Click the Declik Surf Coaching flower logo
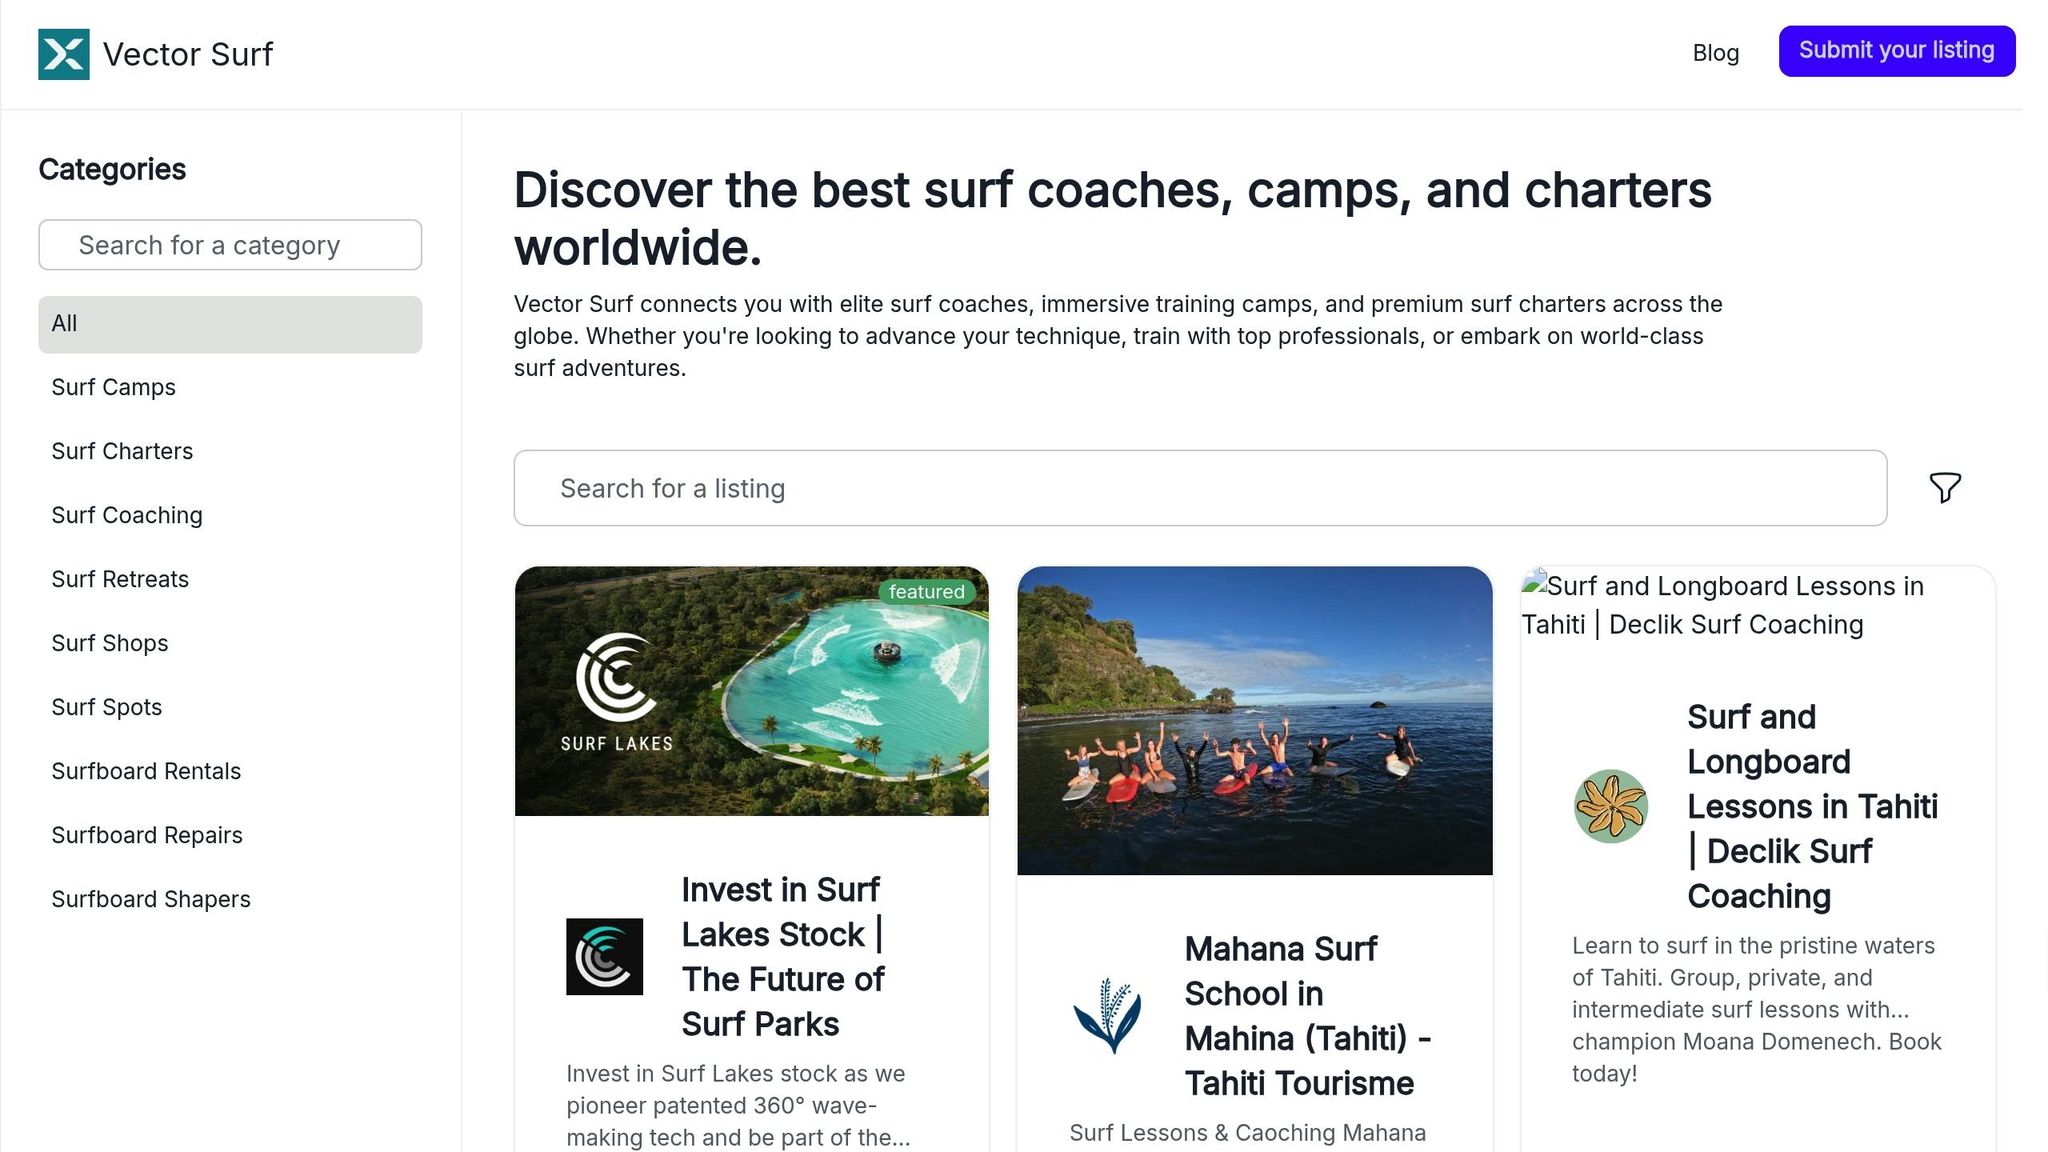 pos(1610,806)
